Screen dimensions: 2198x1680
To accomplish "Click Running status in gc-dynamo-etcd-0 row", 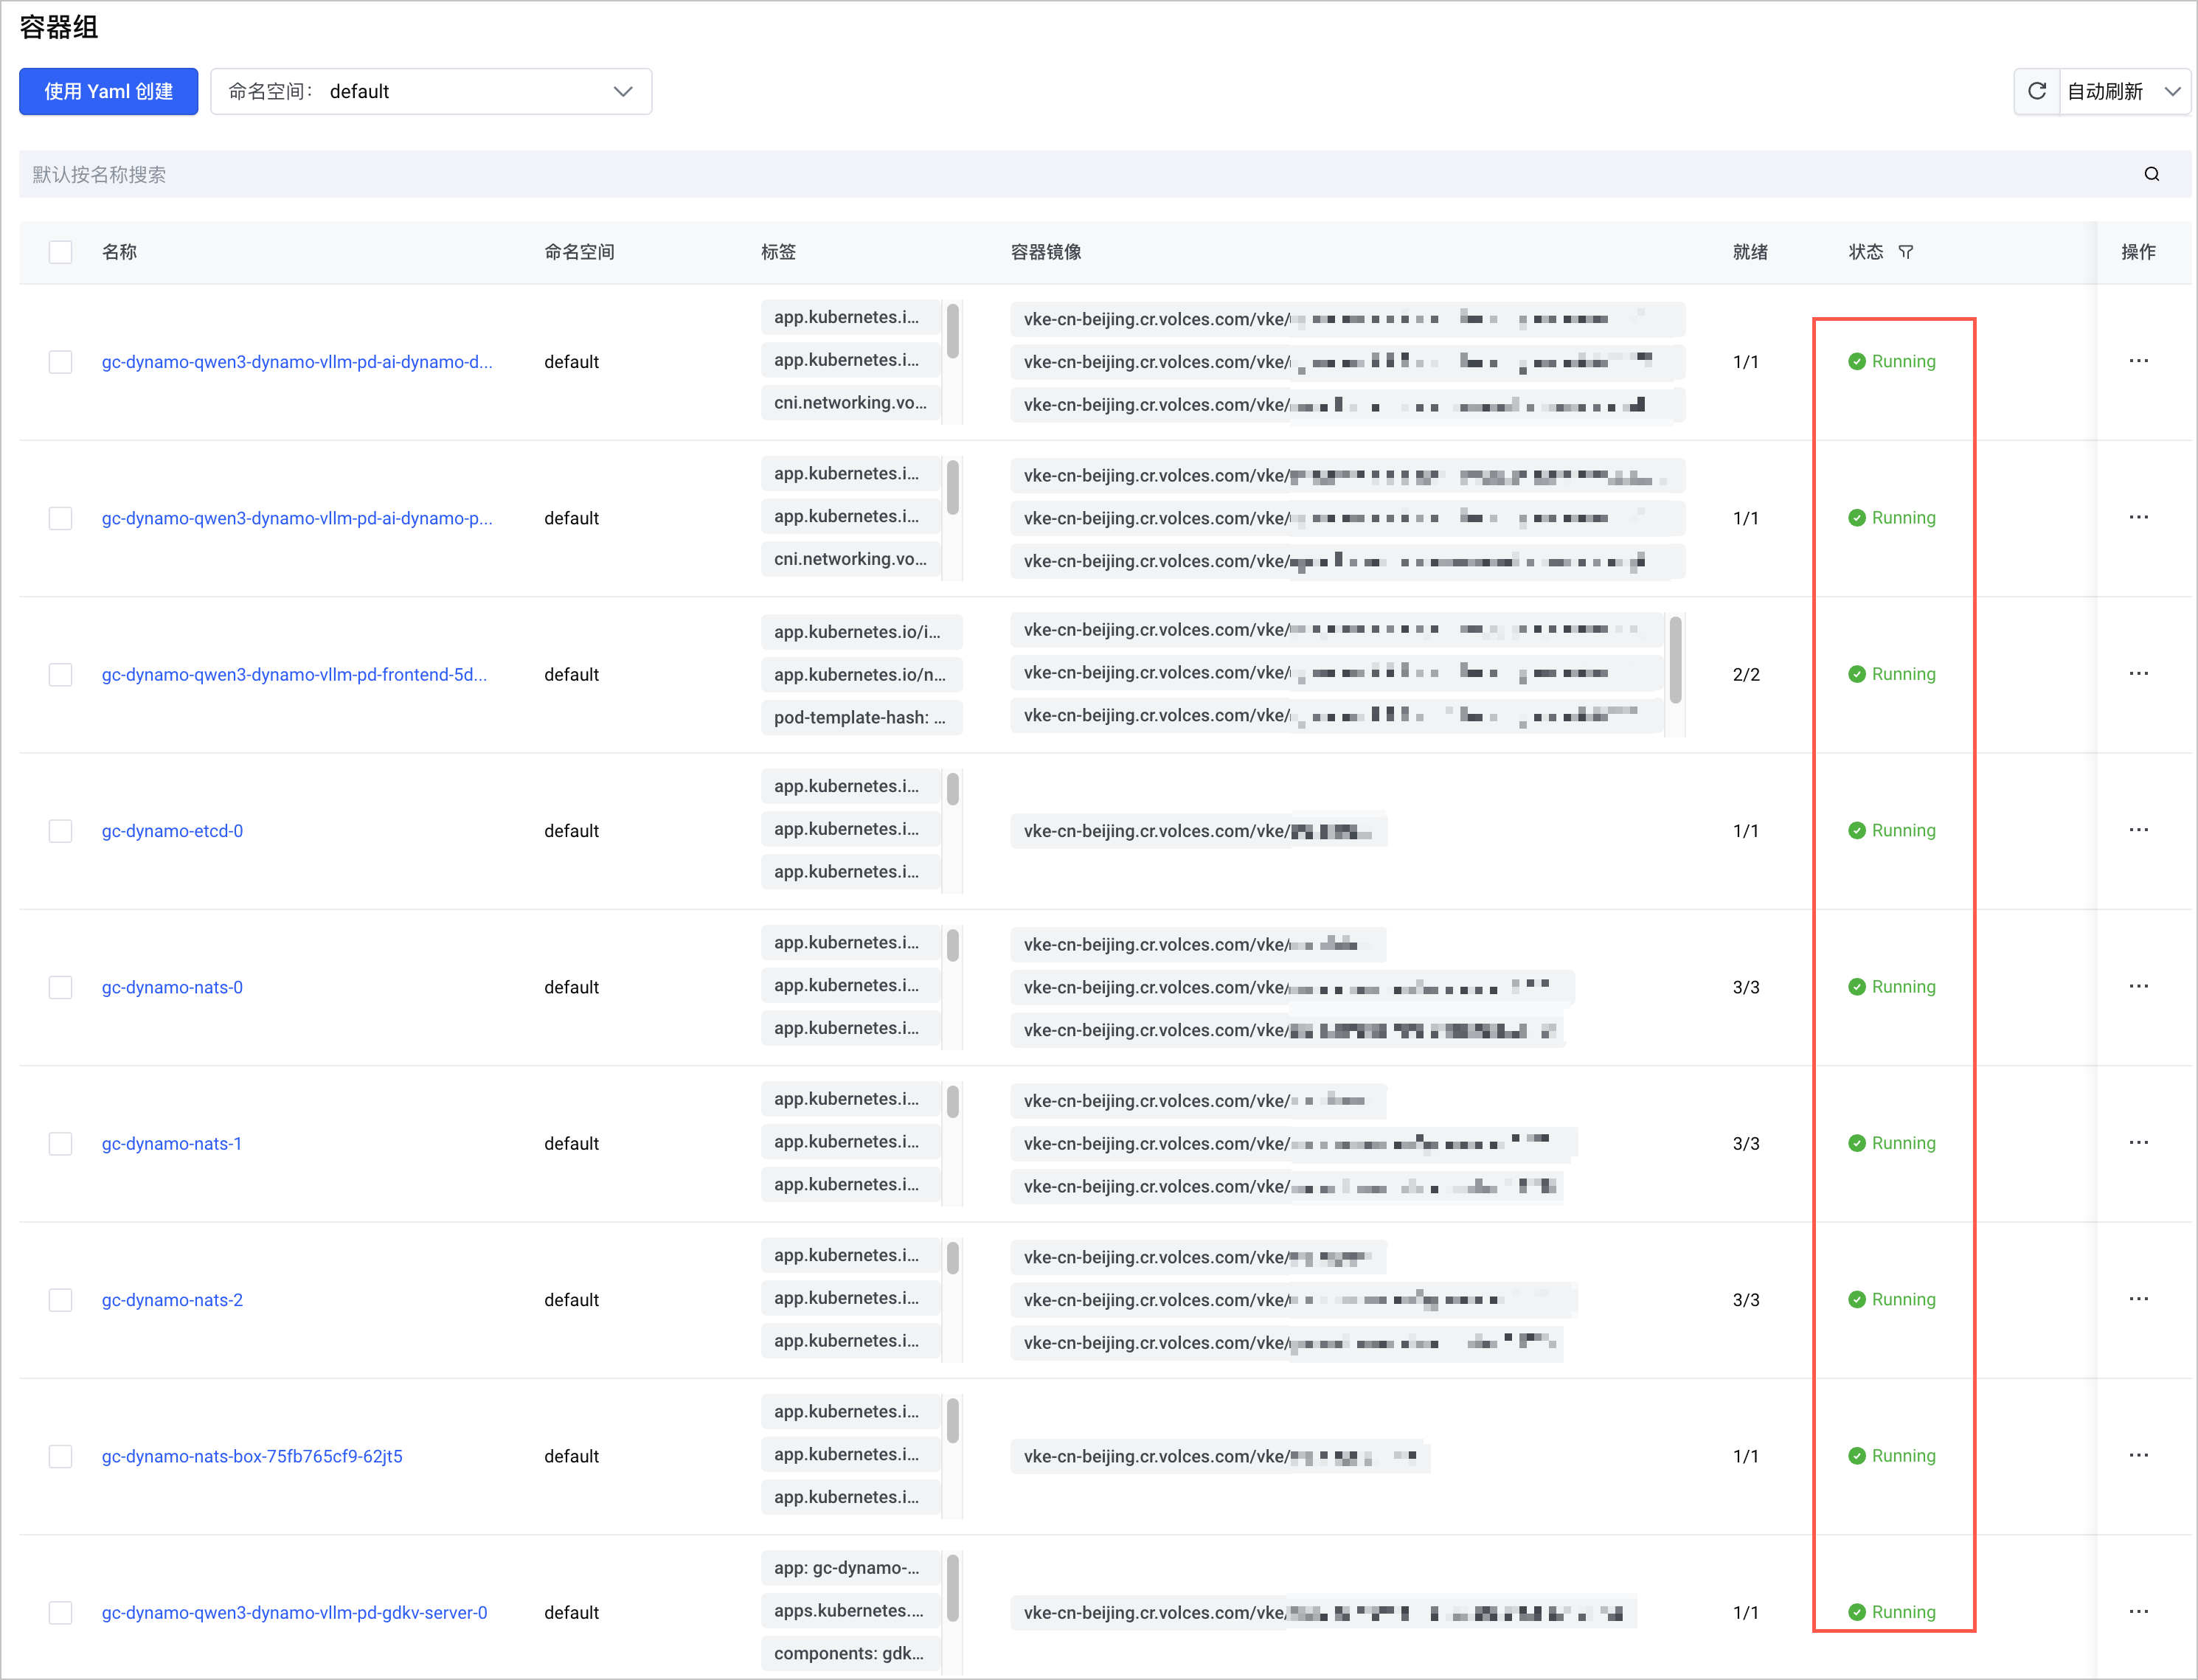I will (x=1892, y=830).
